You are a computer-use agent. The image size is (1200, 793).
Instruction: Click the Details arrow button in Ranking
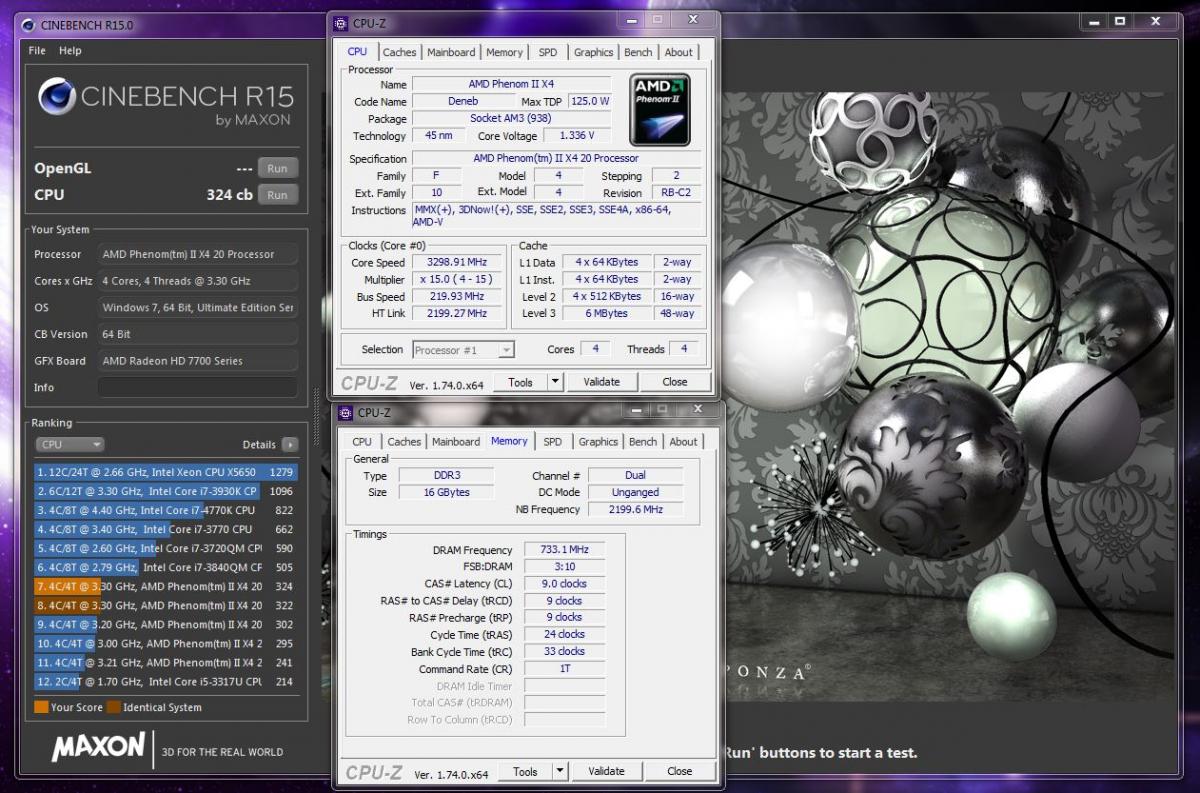[289, 444]
